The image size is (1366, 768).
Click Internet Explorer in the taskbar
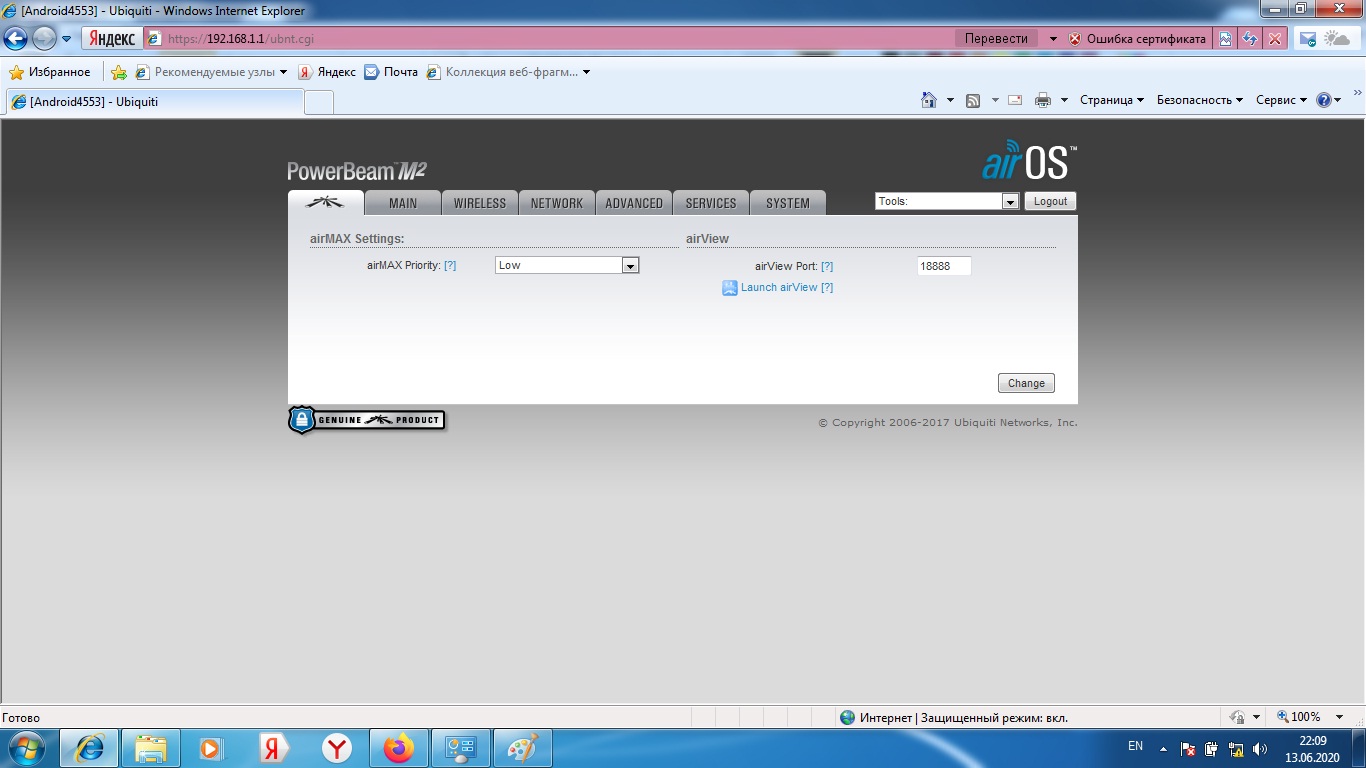(90, 748)
